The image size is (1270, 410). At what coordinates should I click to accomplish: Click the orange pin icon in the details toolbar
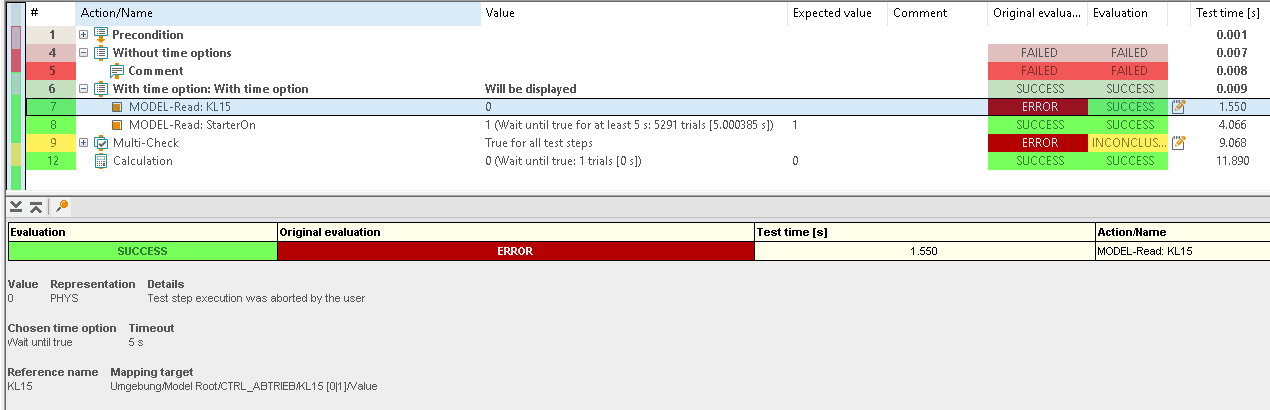pos(62,206)
